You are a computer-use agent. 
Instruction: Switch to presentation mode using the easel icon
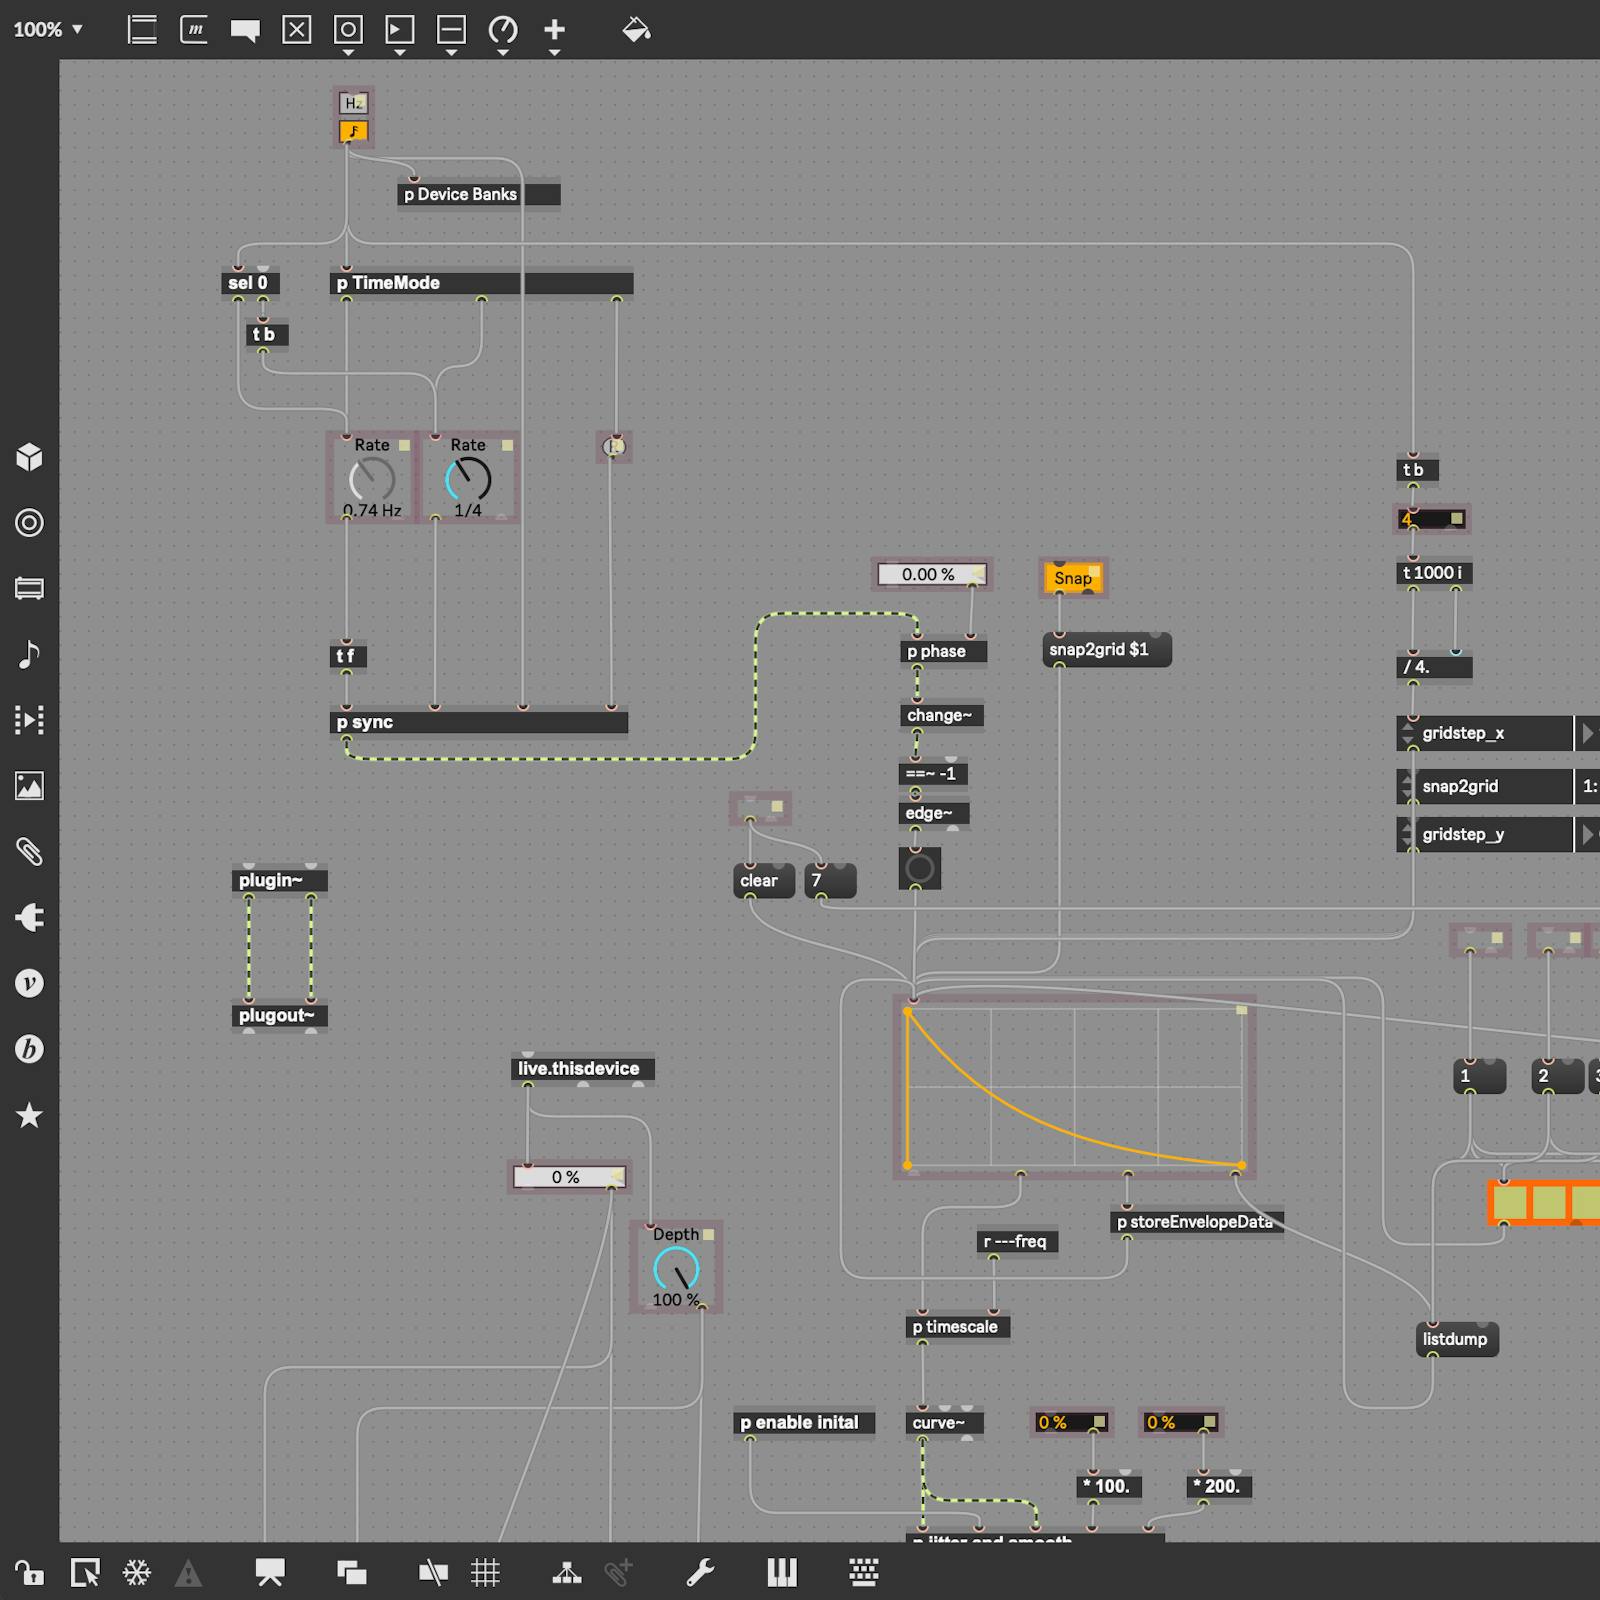coord(269,1572)
